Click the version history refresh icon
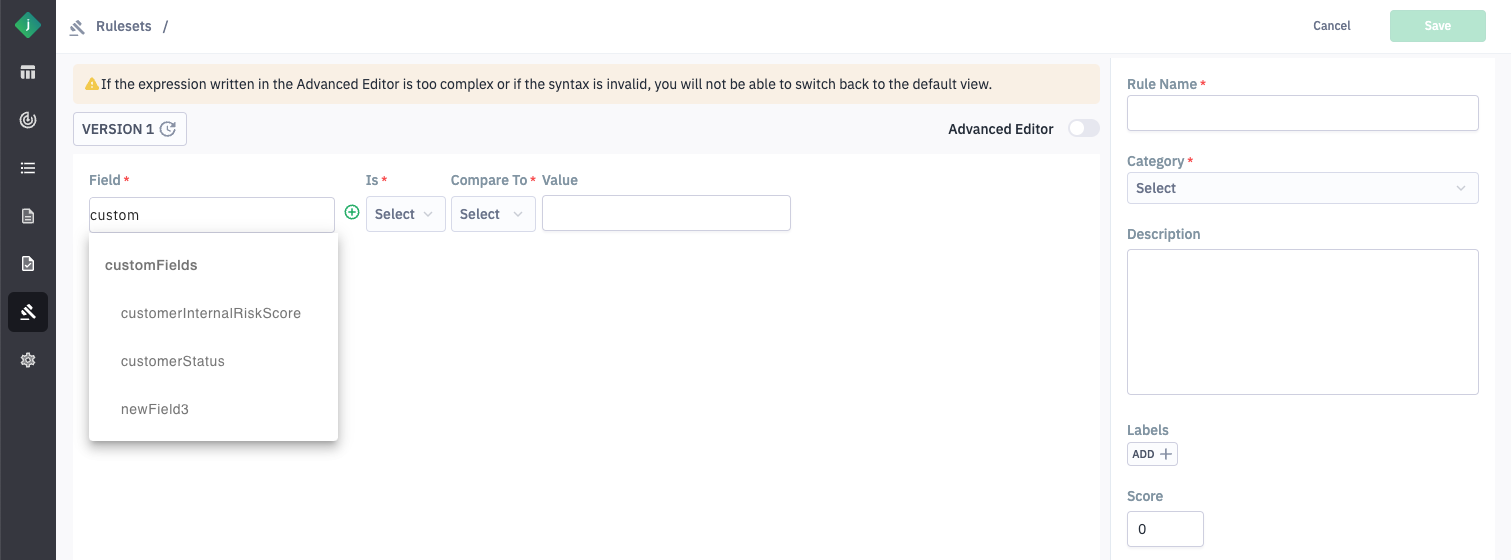The image size is (1511, 560). pyautogui.click(x=168, y=129)
